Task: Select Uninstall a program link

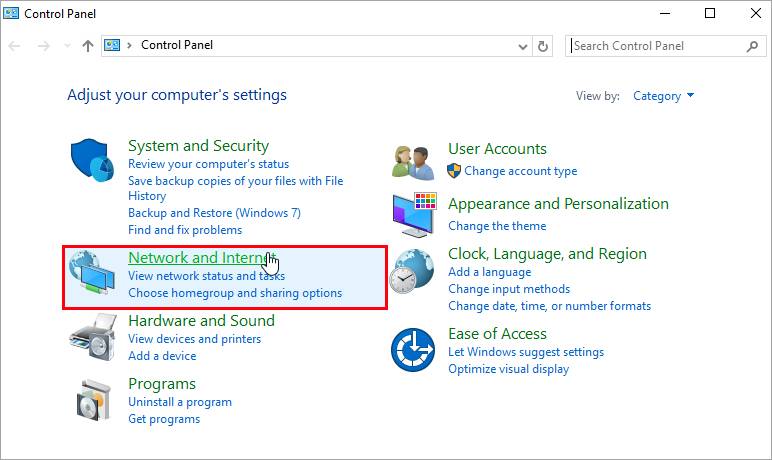Action: point(180,402)
